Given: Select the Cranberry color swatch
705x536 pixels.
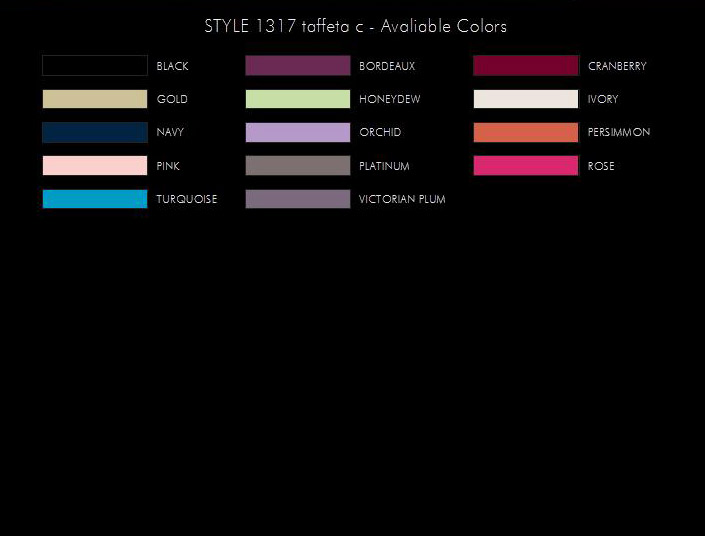Looking at the screenshot, I should pyautogui.click(x=526, y=66).
